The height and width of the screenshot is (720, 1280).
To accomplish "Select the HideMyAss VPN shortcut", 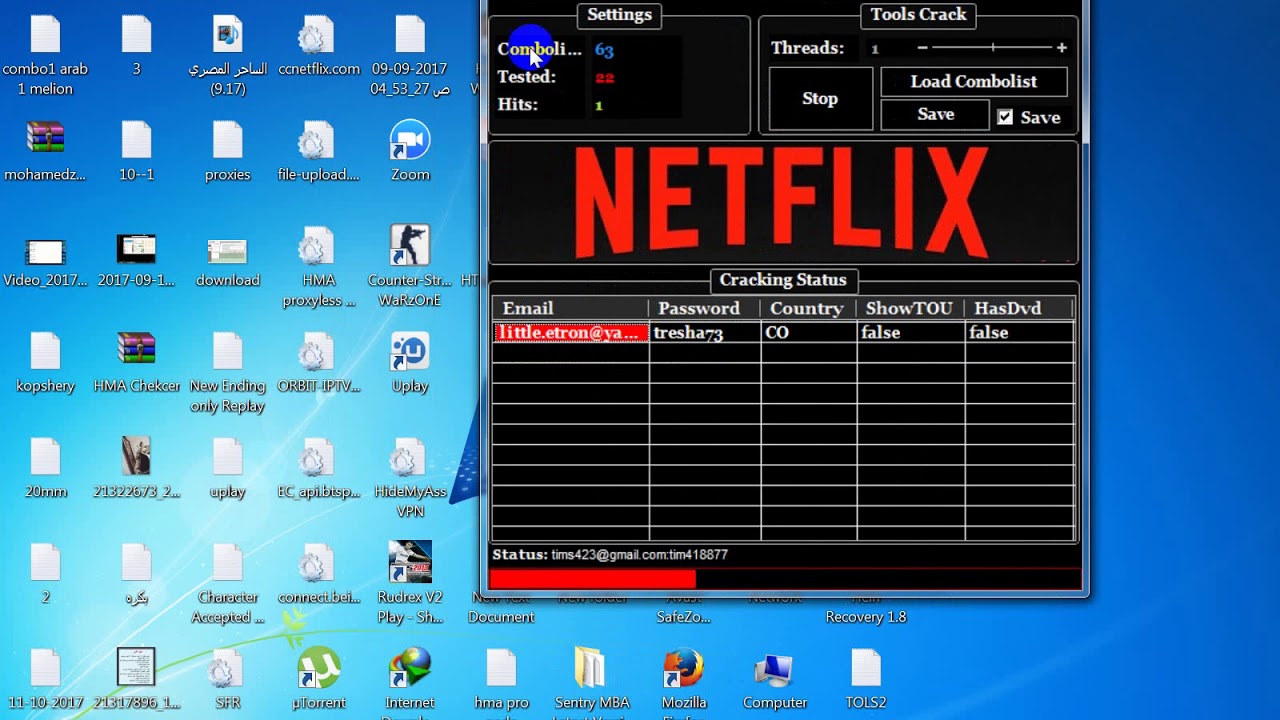I will tap(410, 478).
